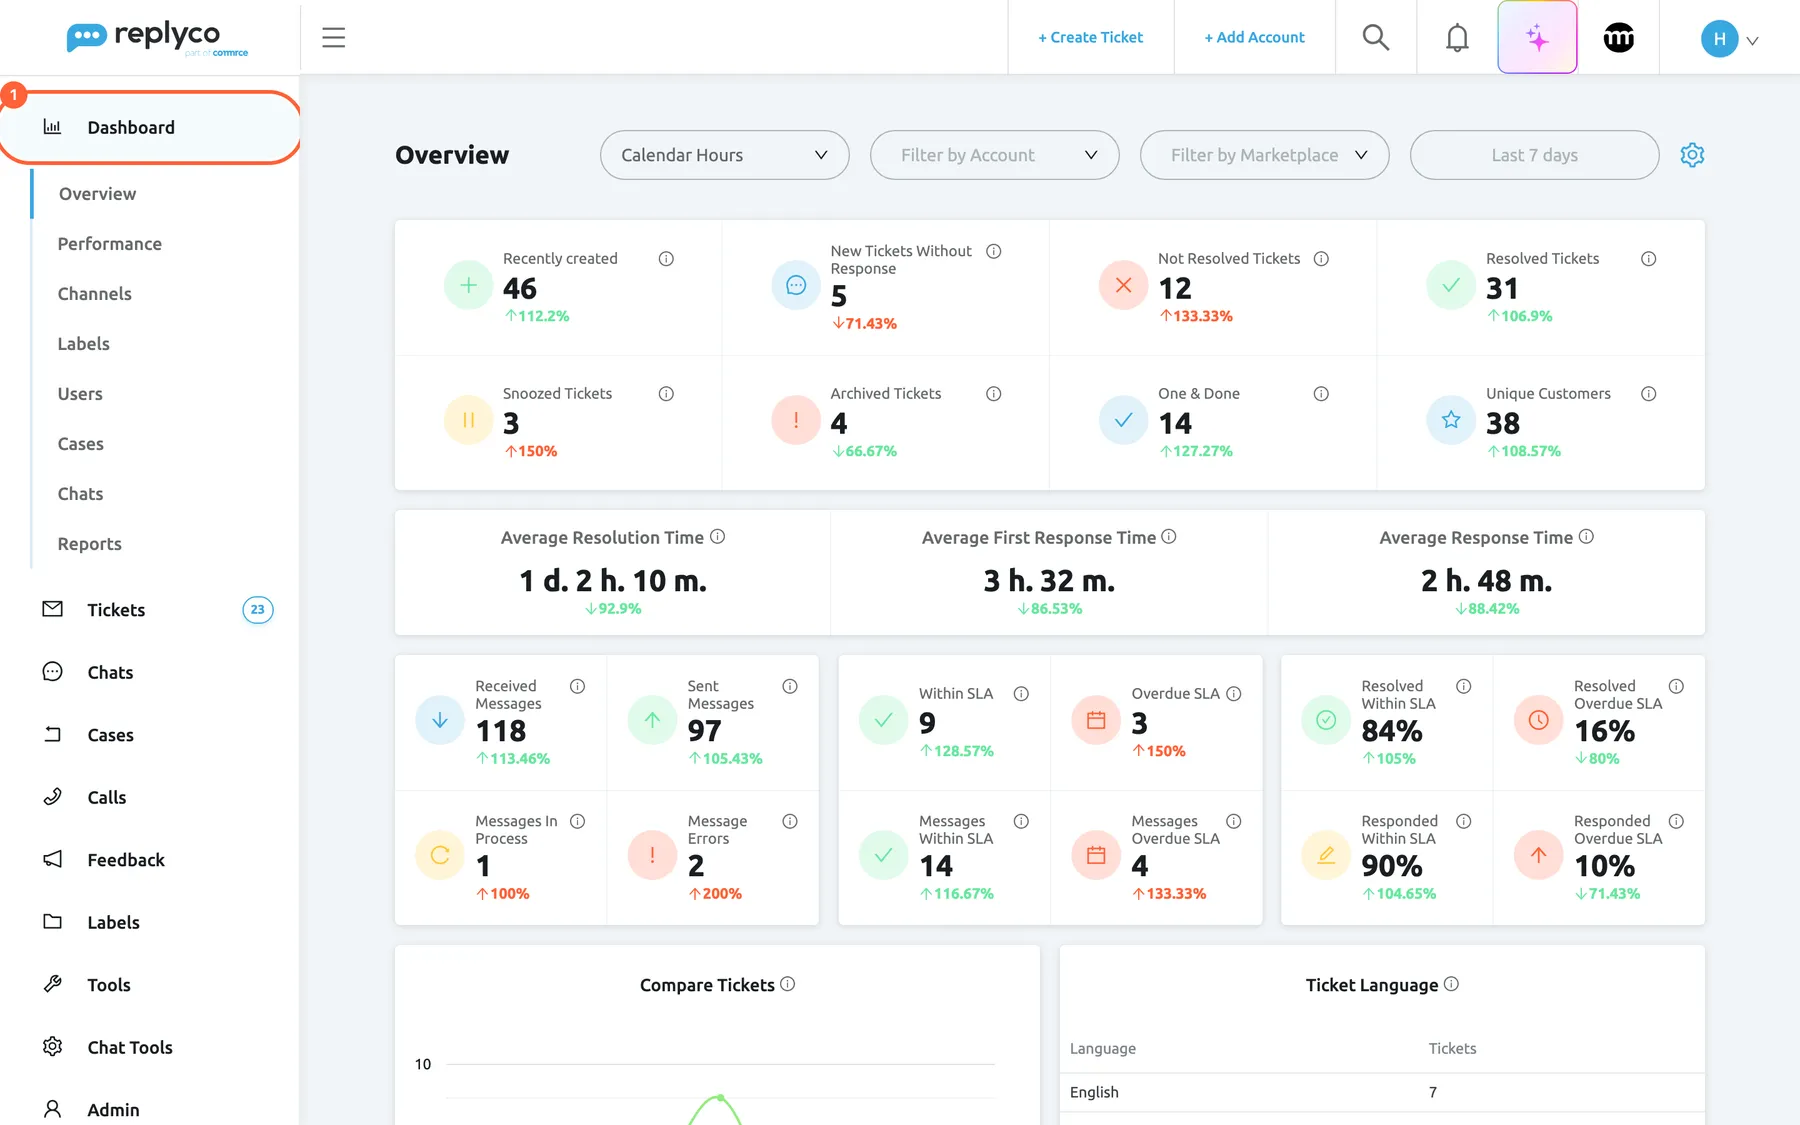Image resolution: width=1800 pixels, height=1125 pixels.
Task: Click + Create Ticket
Action: click(1090, 37)
